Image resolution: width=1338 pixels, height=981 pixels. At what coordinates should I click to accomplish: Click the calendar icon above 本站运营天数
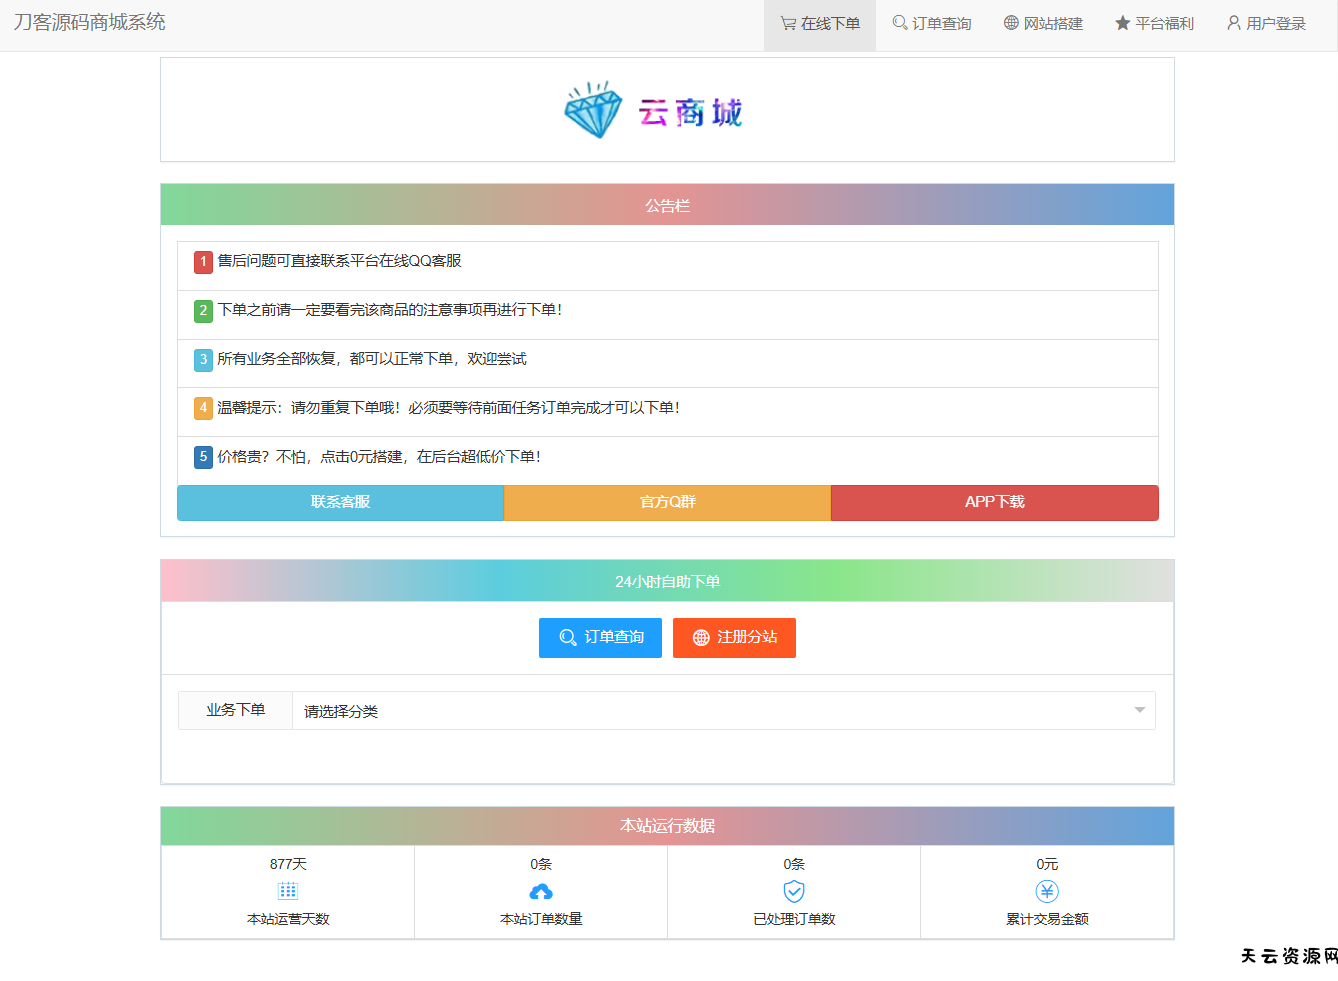[x=288, y=890]
